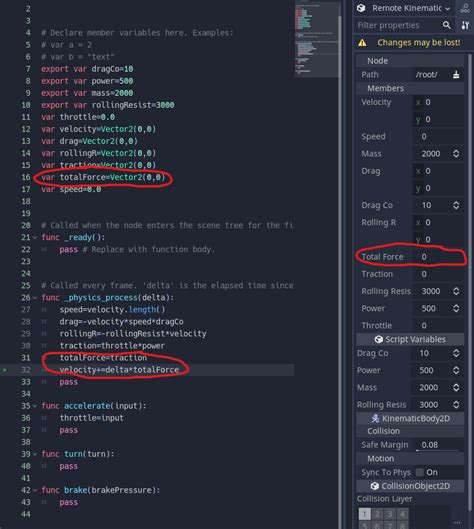Click the script minimap preview
474x529 pixels.
pyautogui.click(x=316, y=39)
